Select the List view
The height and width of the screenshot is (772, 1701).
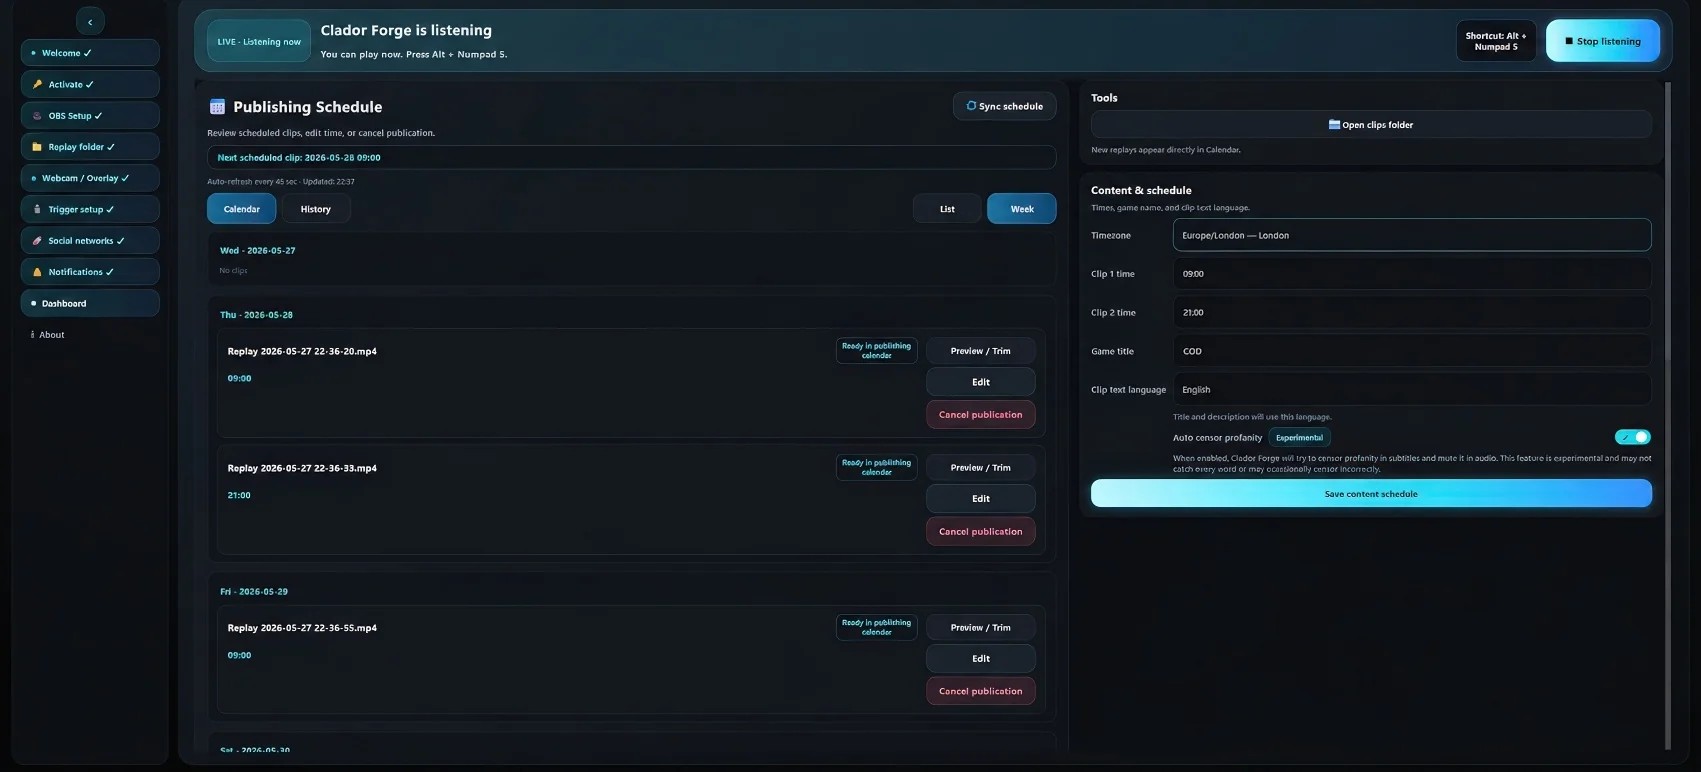[947, 209]
